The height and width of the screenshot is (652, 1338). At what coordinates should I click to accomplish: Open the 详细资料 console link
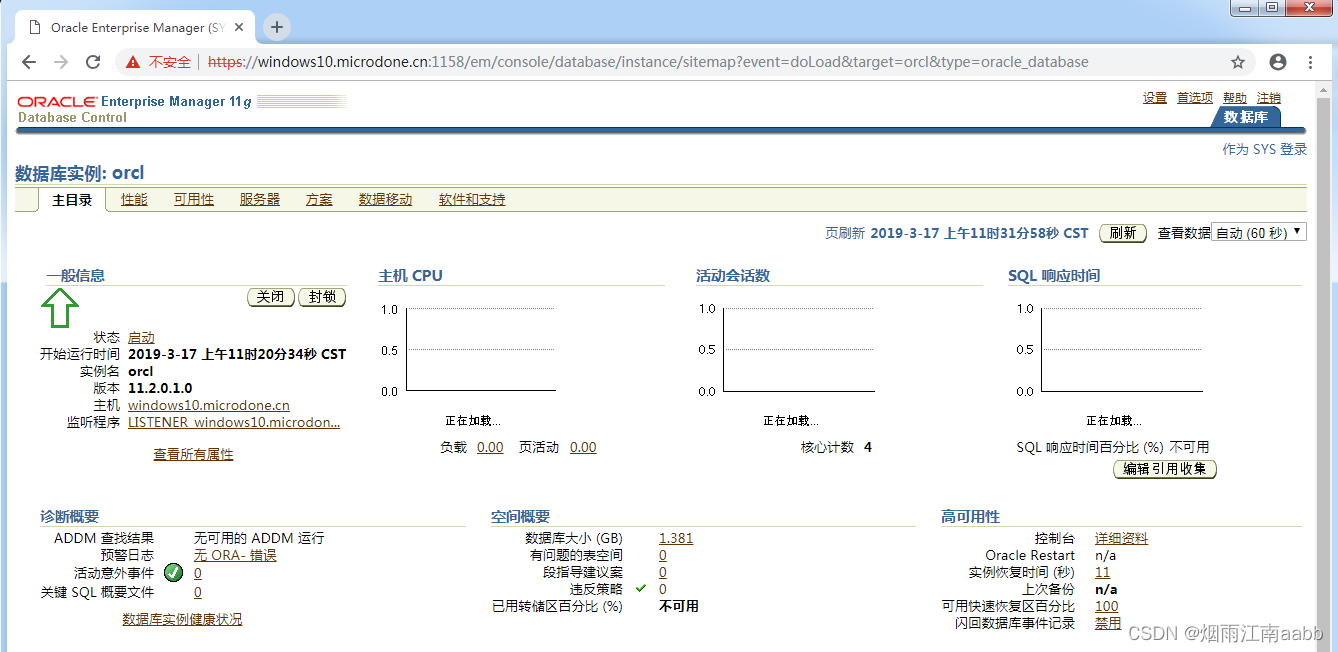[x=1121, y=538]
